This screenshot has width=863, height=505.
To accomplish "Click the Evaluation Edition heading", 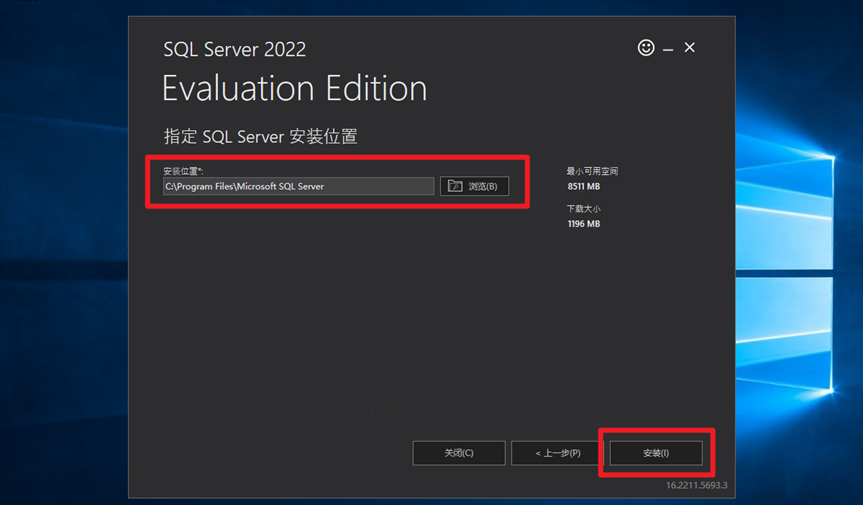I will [x=294, y=88].
